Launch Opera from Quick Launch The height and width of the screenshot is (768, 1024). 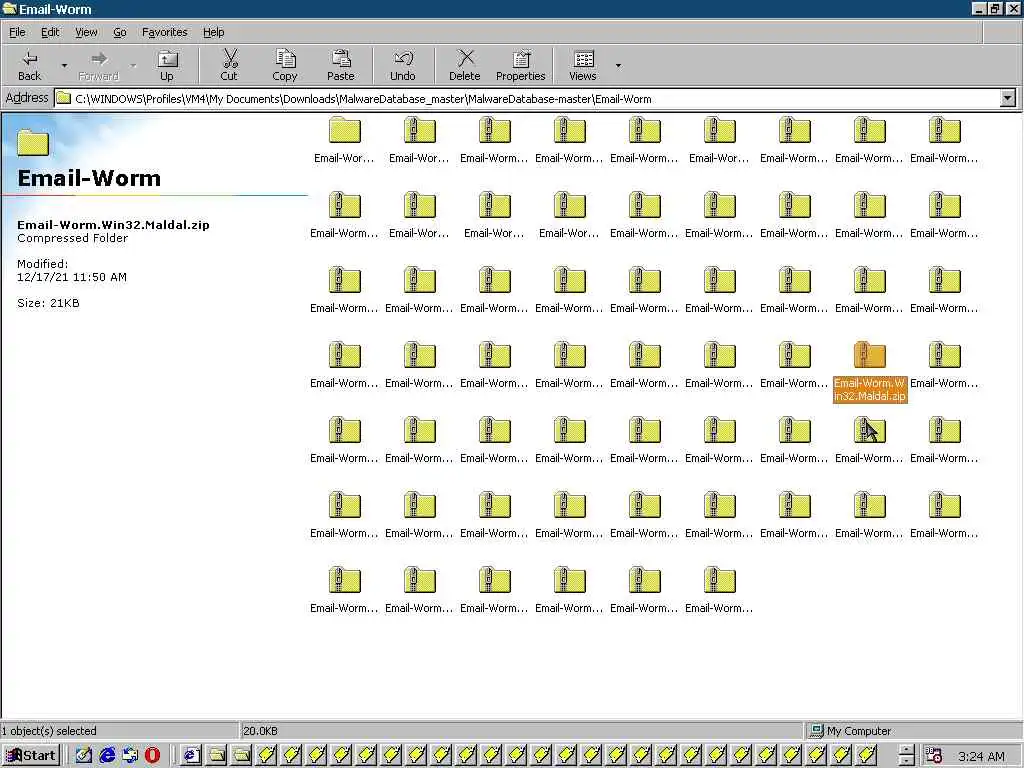click(152, 756)
